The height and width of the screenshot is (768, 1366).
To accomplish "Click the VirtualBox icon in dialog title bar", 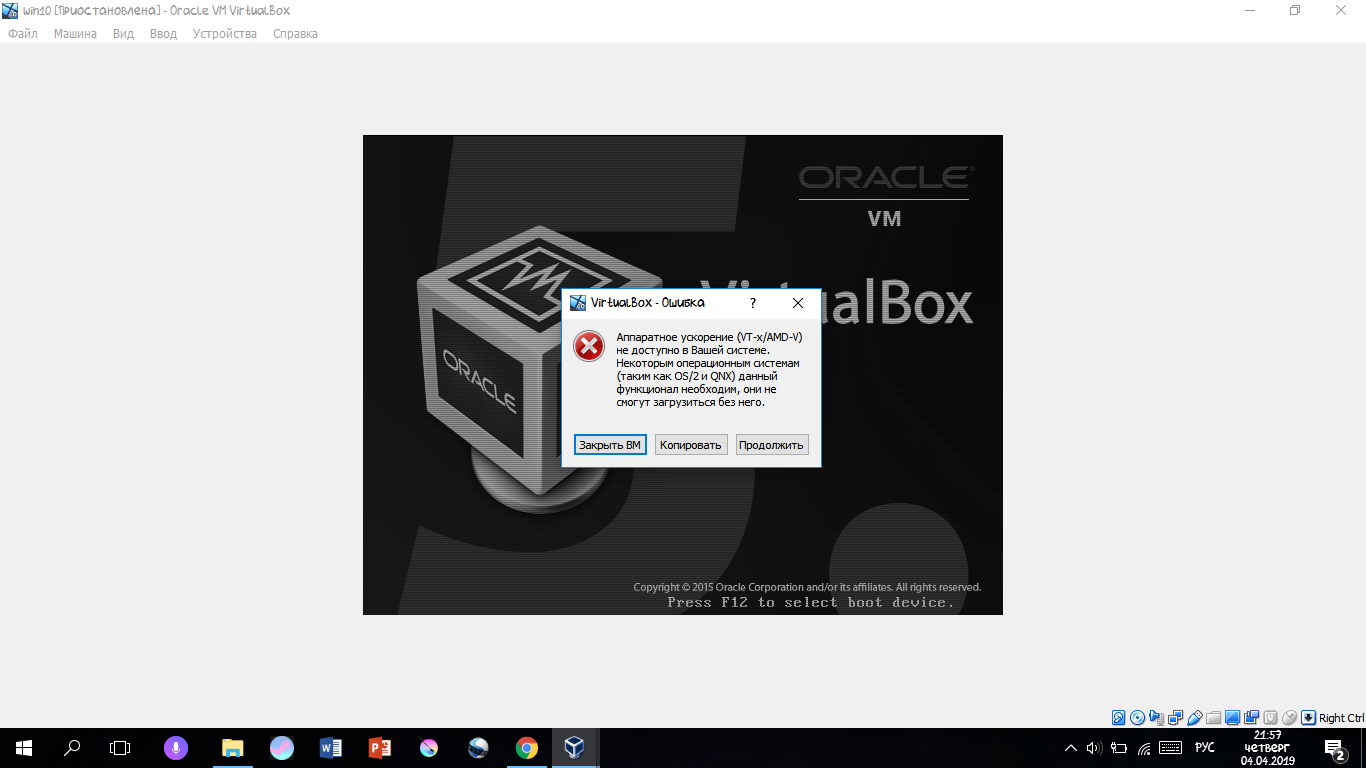I will coord(578,303).
